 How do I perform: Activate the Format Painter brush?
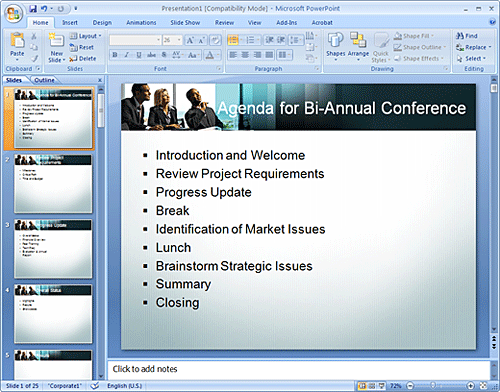pos(34,59)
